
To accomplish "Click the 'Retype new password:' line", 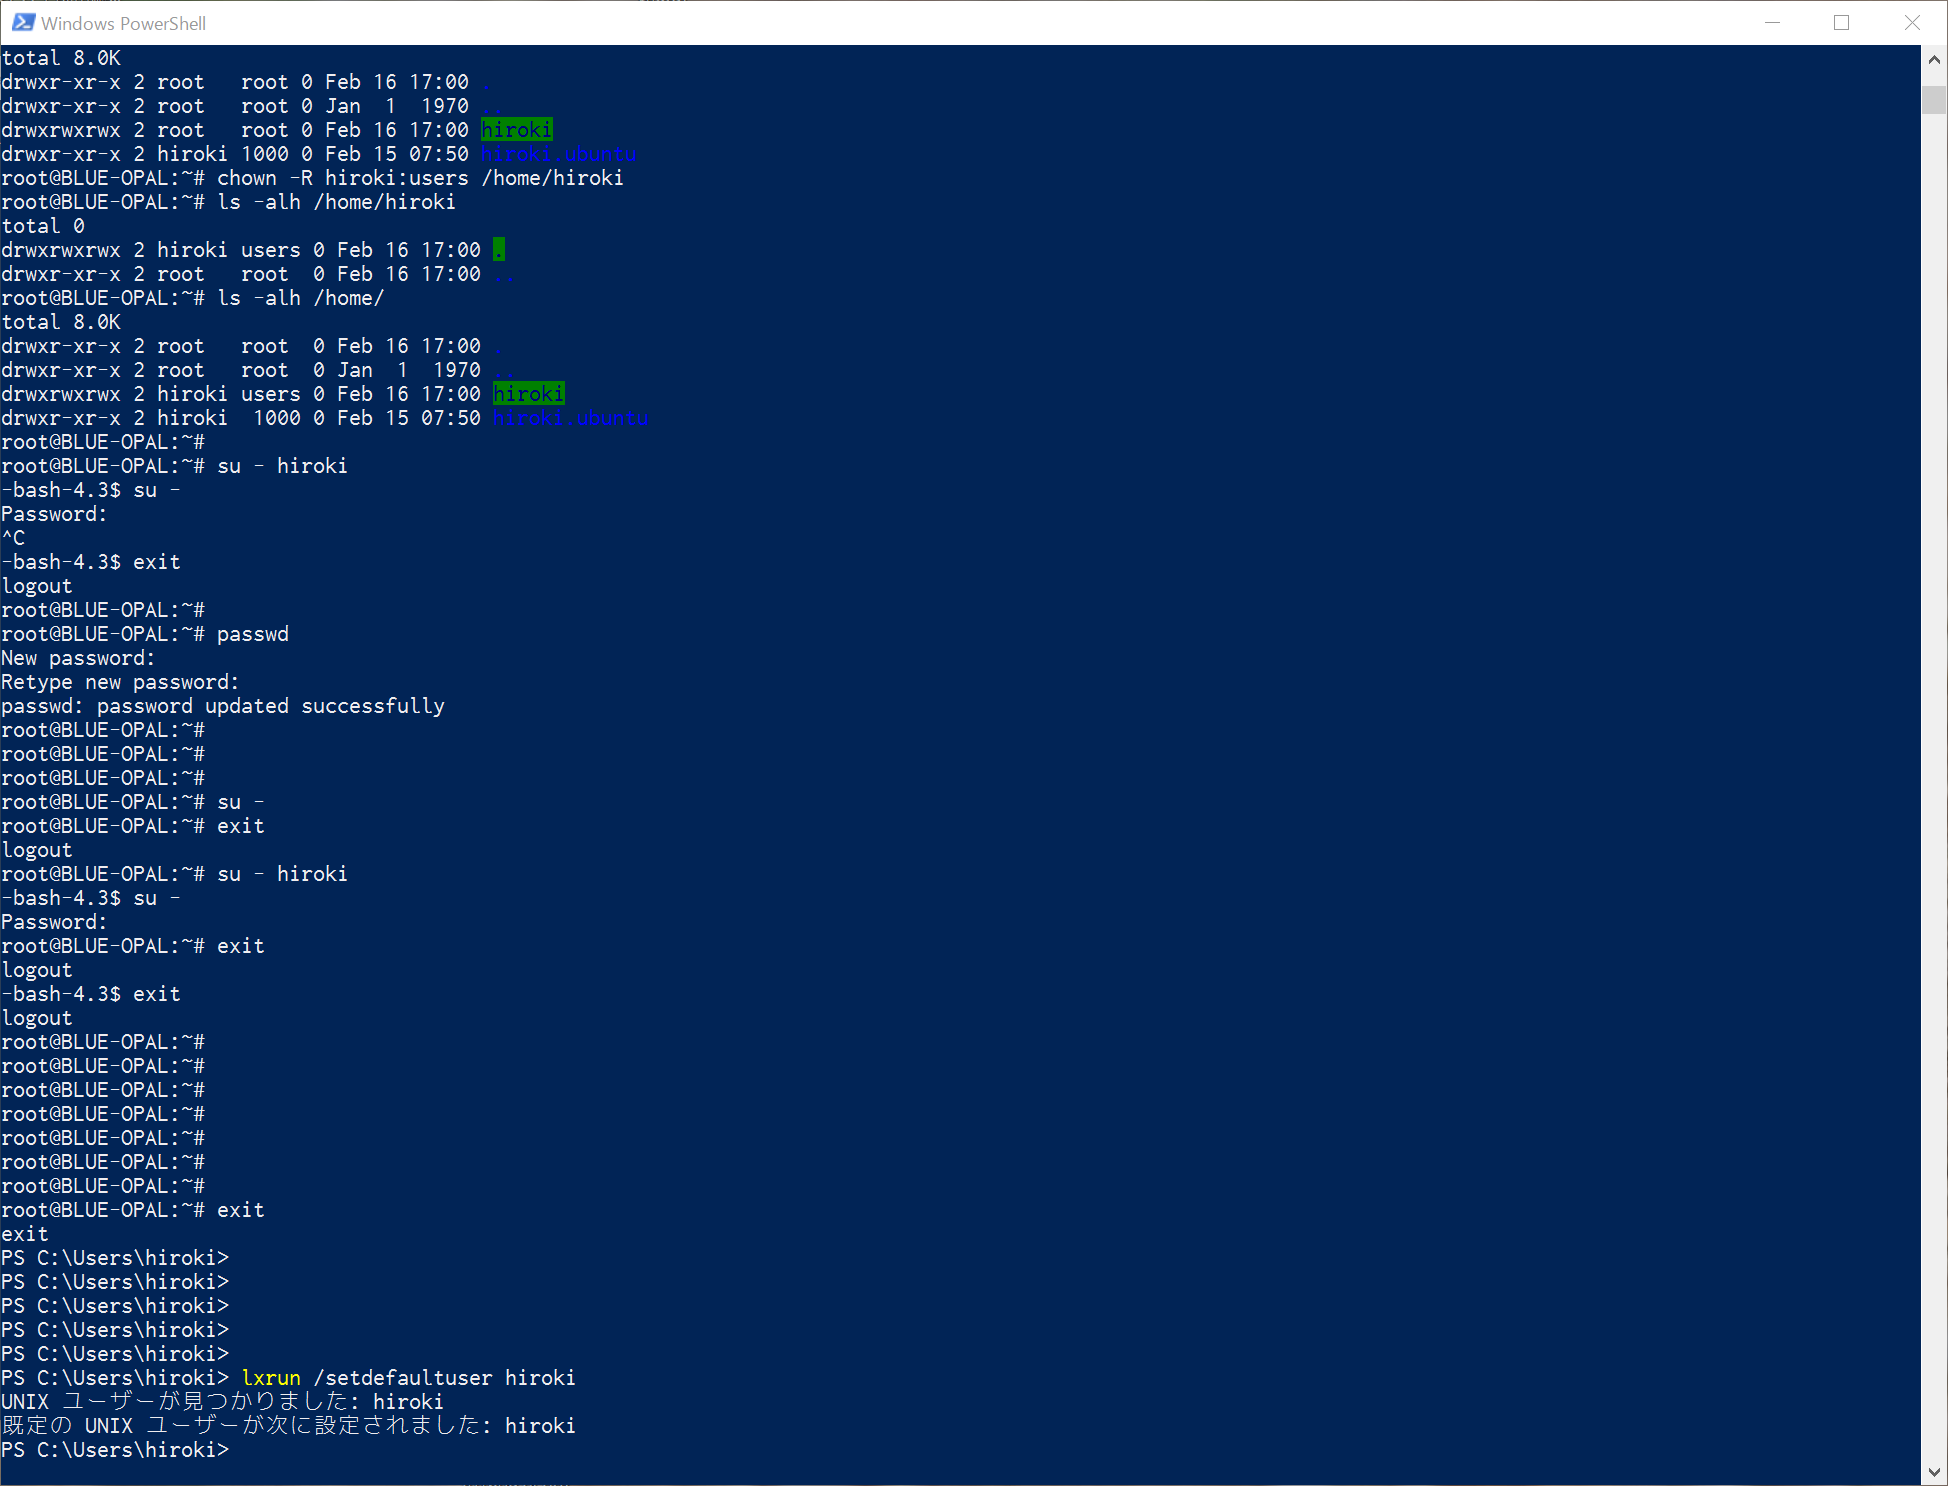I will coord(120,682).
